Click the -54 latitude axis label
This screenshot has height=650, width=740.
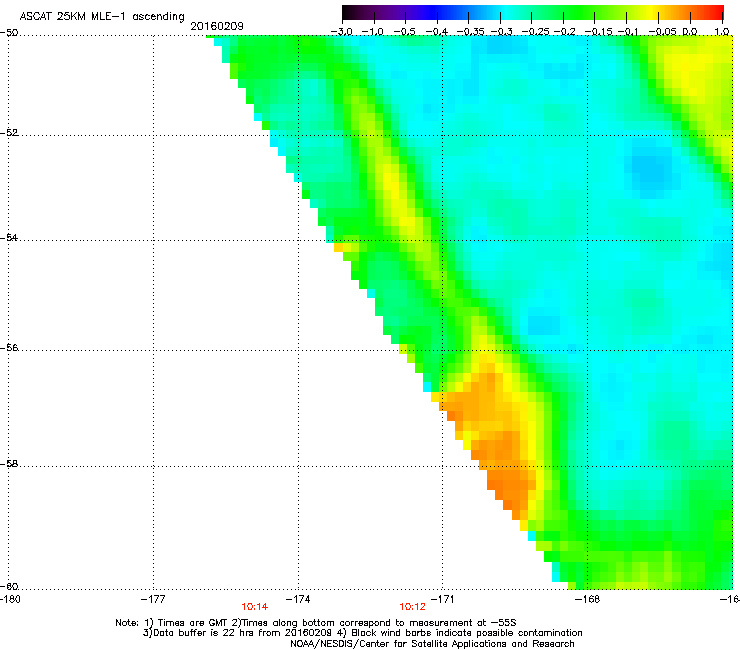(x=9, y=237)
